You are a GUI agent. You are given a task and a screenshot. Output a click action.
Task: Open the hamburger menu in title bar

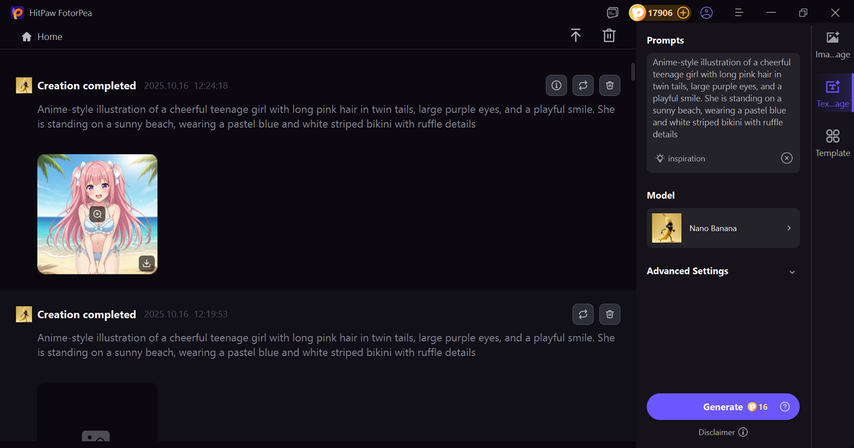pos(739,13)
